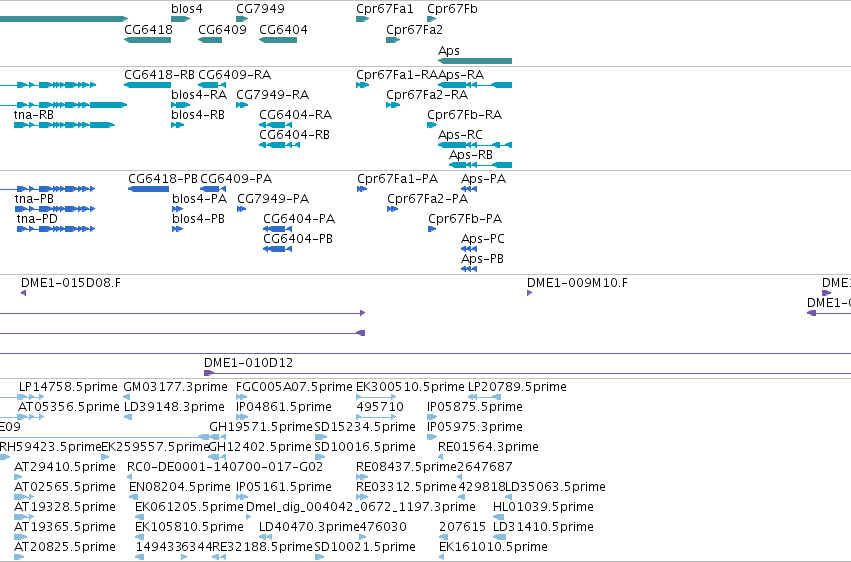
Task: Select EST FGC005A07.5prime
Action: click(294, 387)
